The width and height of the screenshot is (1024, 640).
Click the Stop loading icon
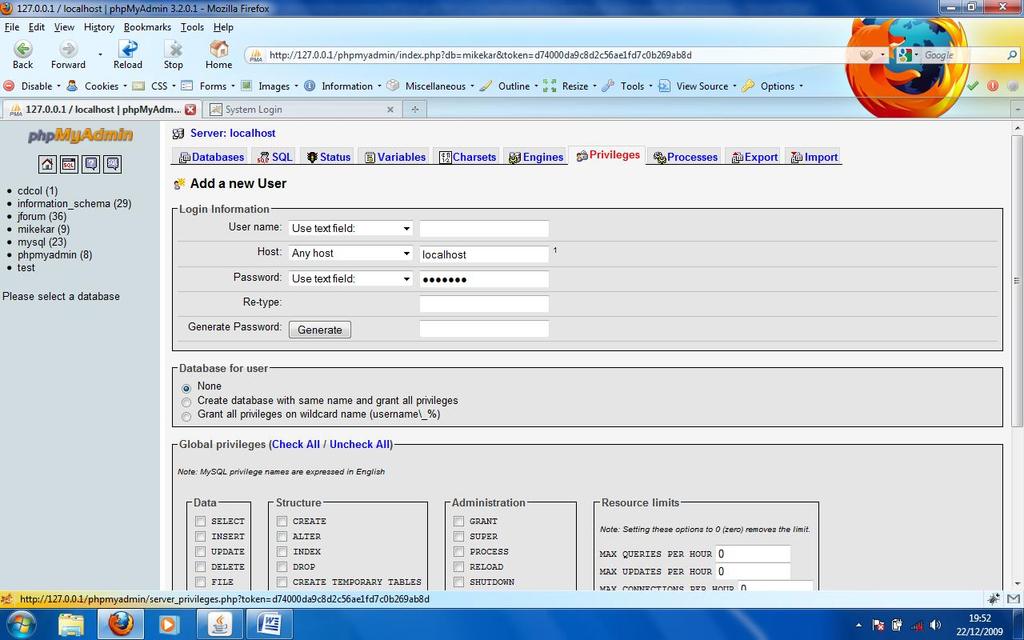[173, 55]
